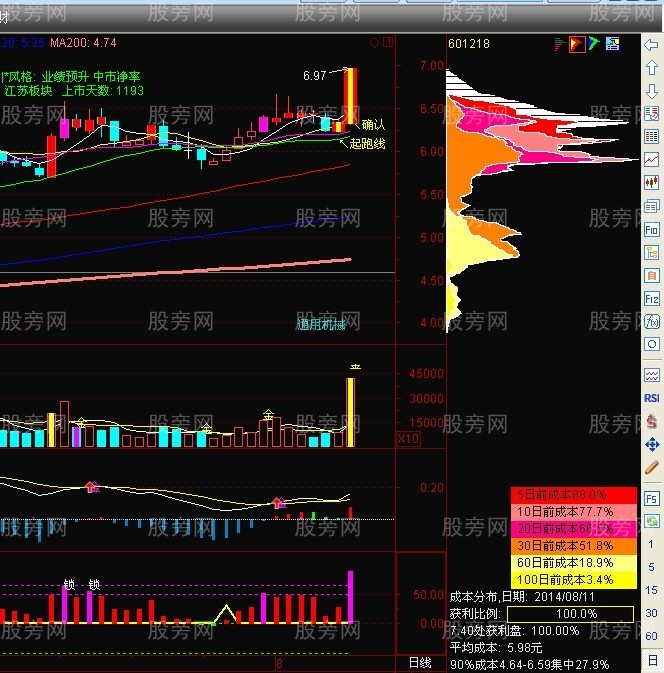Click the tallest yellow volume bar
The image size is (664, 673).
pyautogui.click(x=350, y=412)
